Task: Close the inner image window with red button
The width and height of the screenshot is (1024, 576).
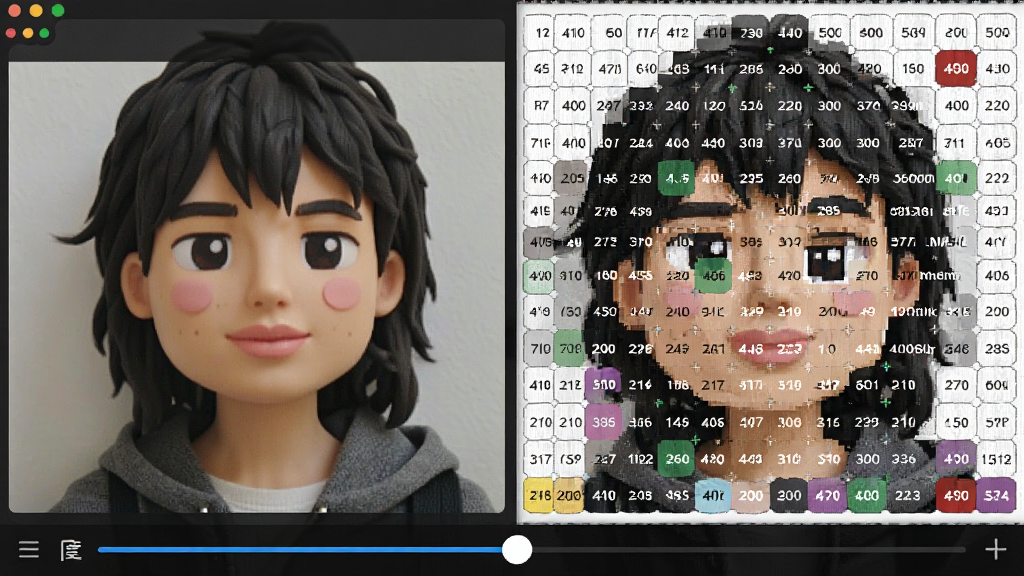Action: pos(11,33)
